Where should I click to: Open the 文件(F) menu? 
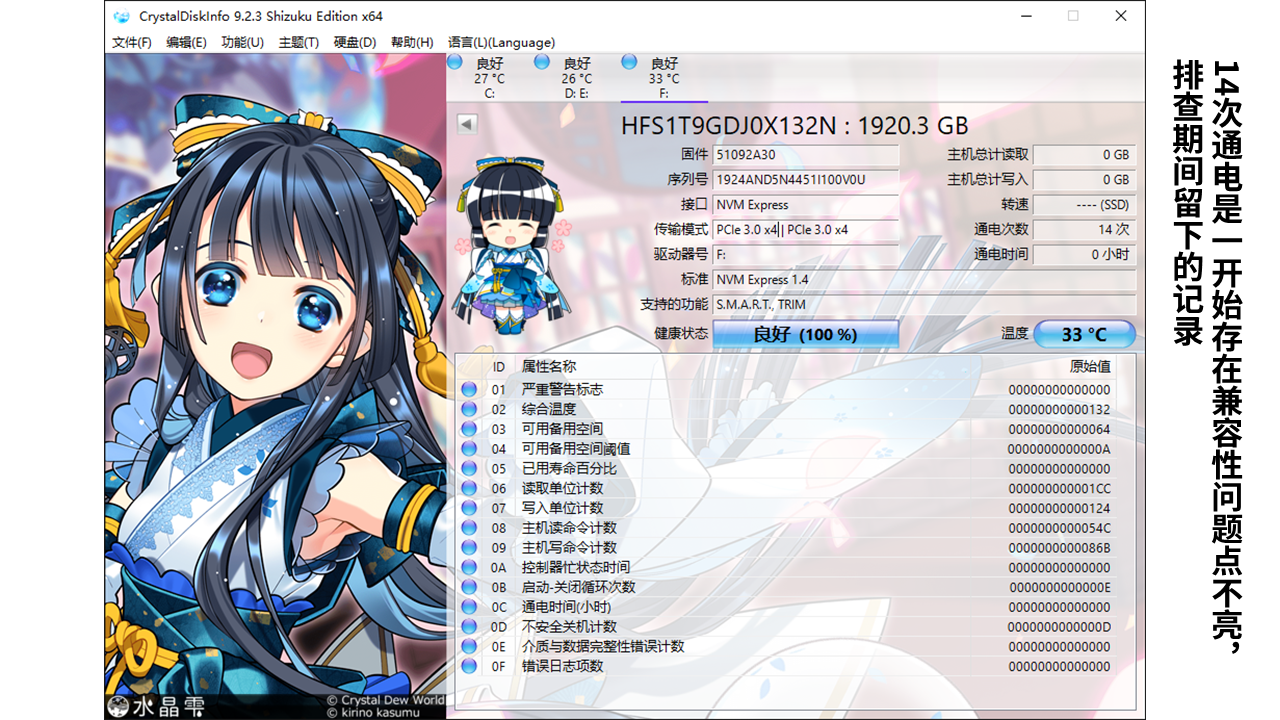pyautogui.click(x=132, y=42)
